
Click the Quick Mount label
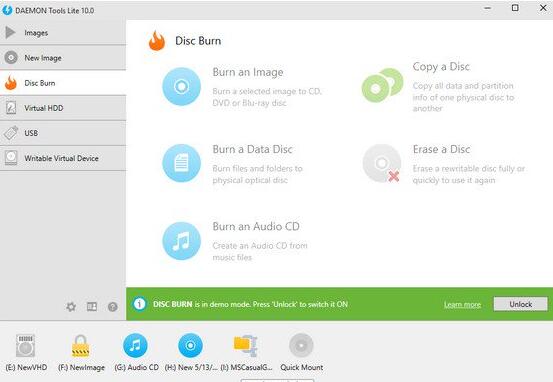(302, 367)
